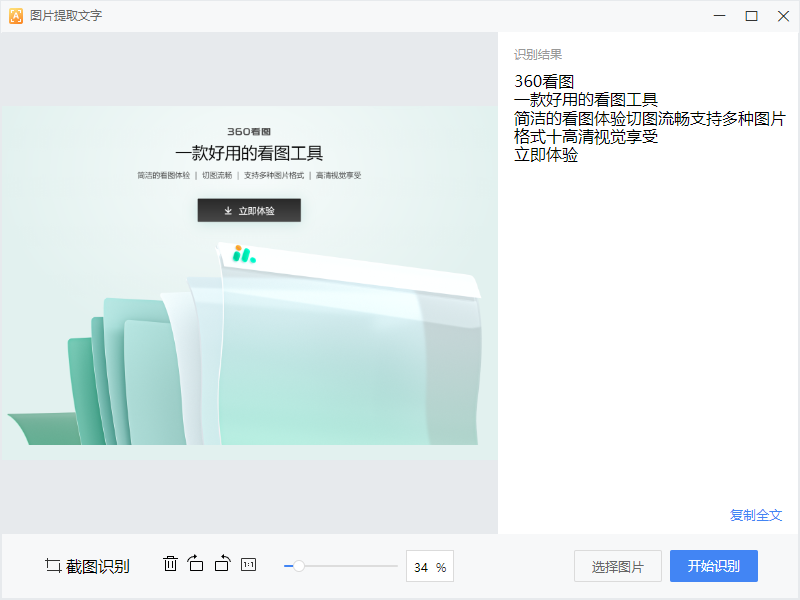
Task: Click the 图片提取文字 app icon in title bar
Action: coord(16,16)
